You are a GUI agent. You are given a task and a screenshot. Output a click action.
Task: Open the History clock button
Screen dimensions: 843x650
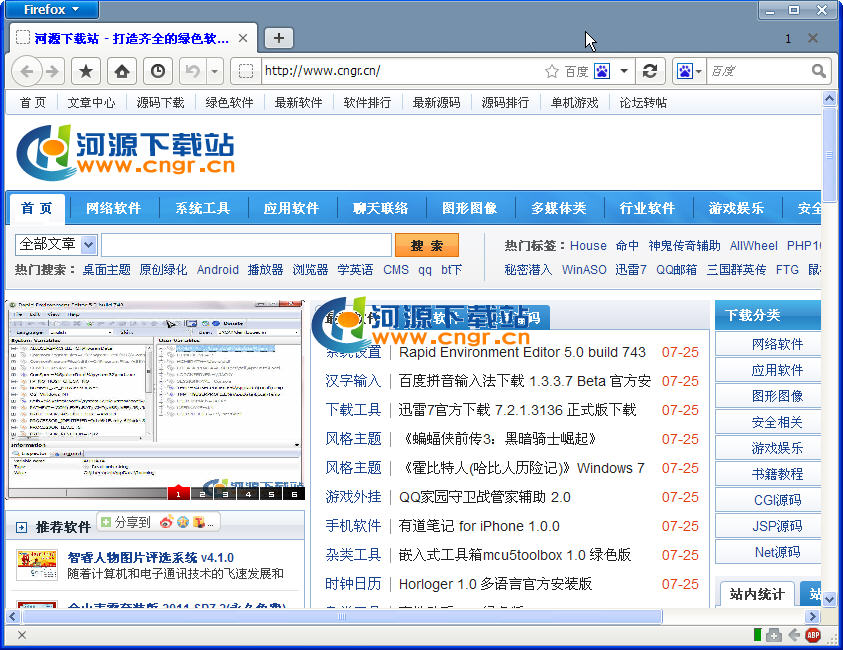click(158, 71)
